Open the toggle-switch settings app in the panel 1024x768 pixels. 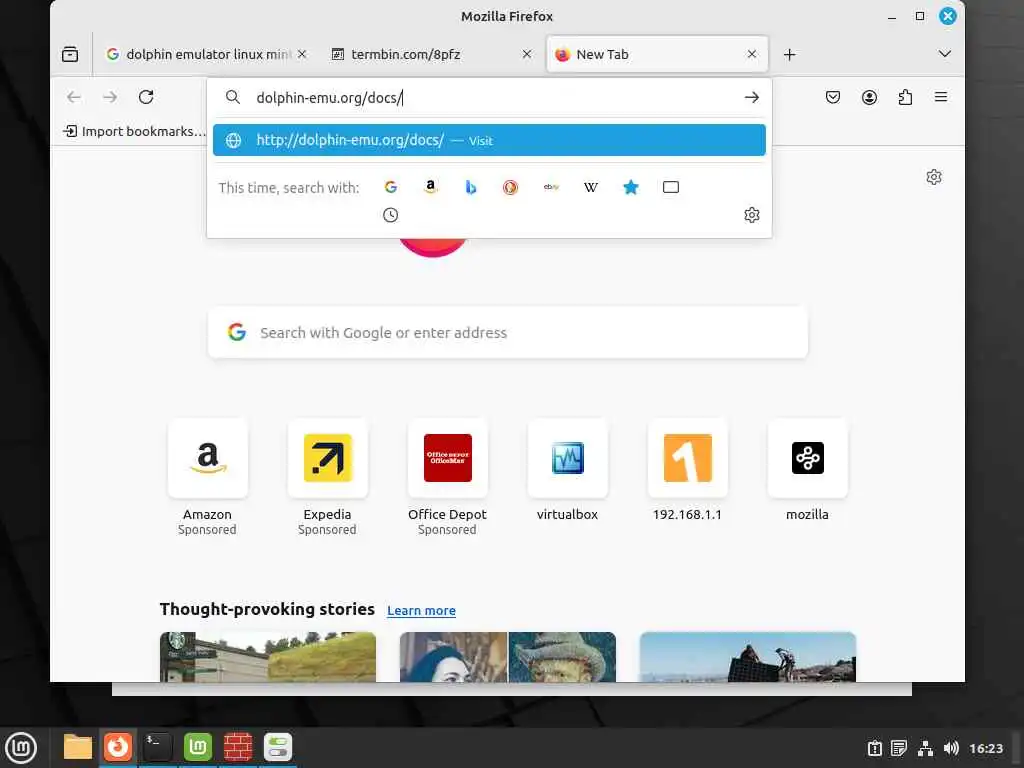[278, 747]
